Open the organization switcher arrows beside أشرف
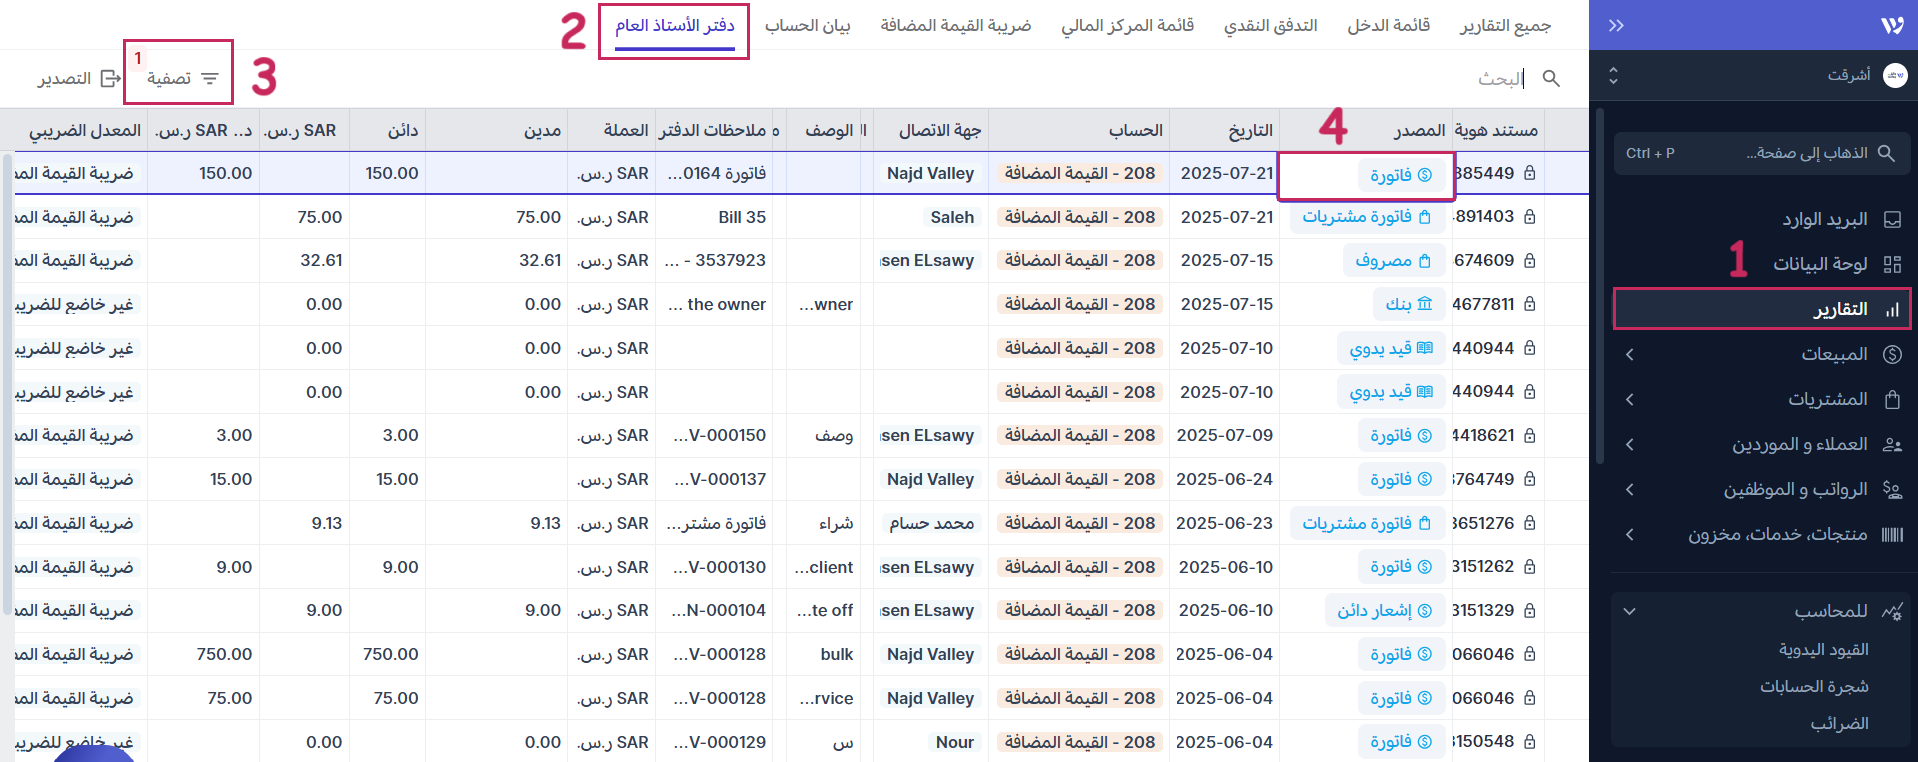This screenshot has height=762, width=1918. coord(1613,76)
